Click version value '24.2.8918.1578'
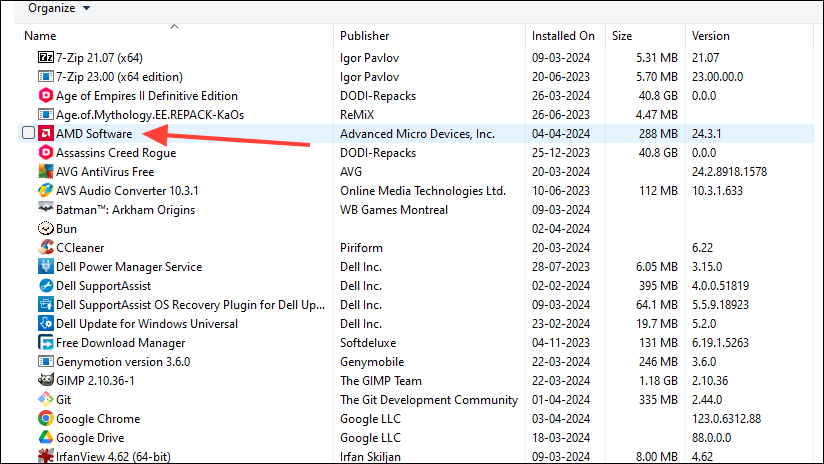This screenshot has height=464, width=824. coord(729,172)
